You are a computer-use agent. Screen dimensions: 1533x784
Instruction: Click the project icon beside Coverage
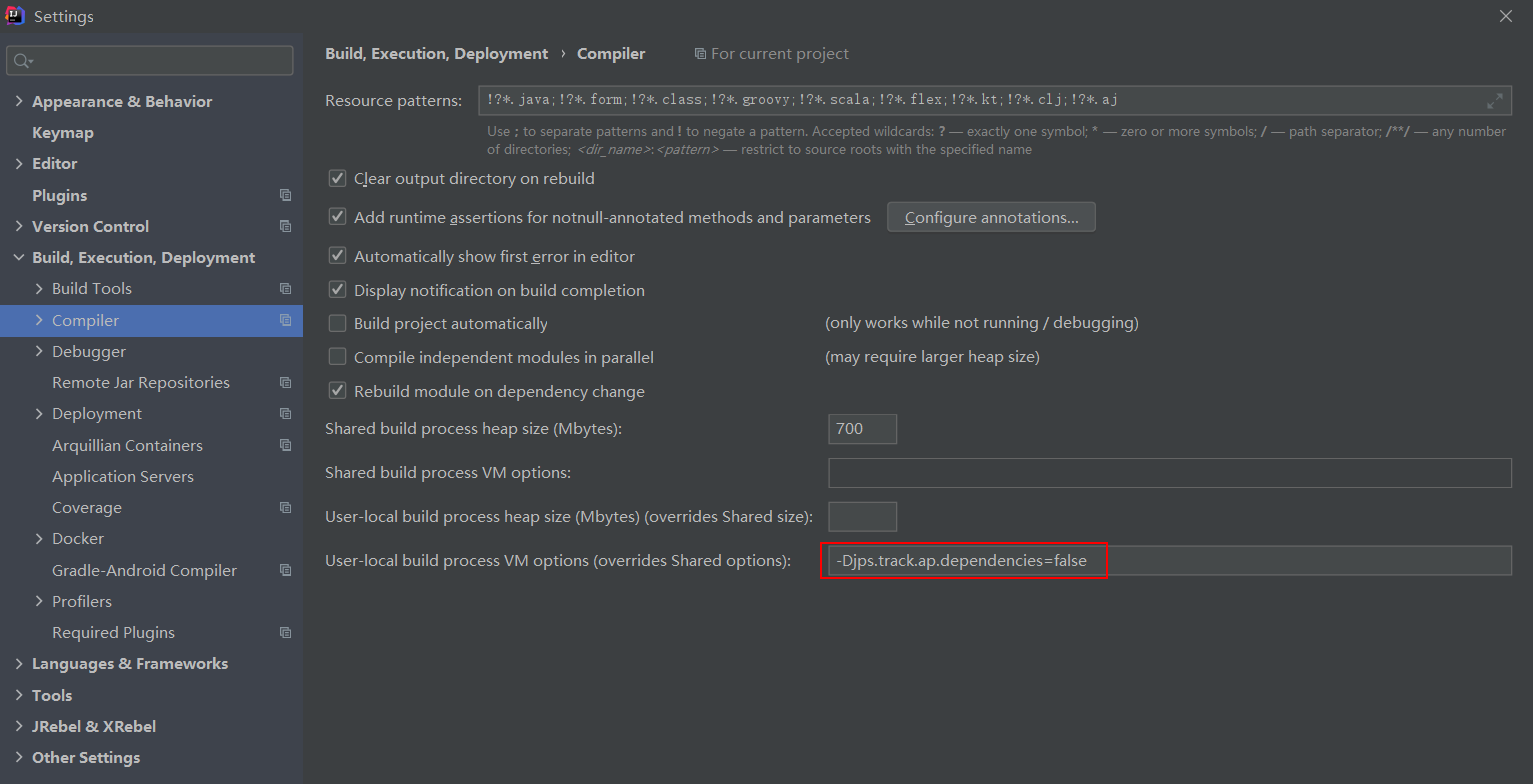[x=285, y=507]
